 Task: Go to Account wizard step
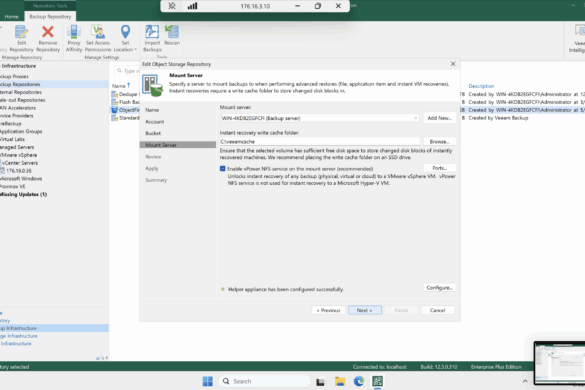pyautogui.click(x=154, y=122)
